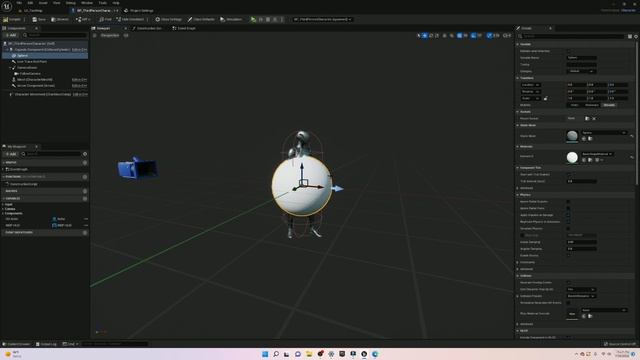Use selected asset for Static Mesh
Image resolution: width=640 pixels, height=360 pixels.
pos(584,139)
